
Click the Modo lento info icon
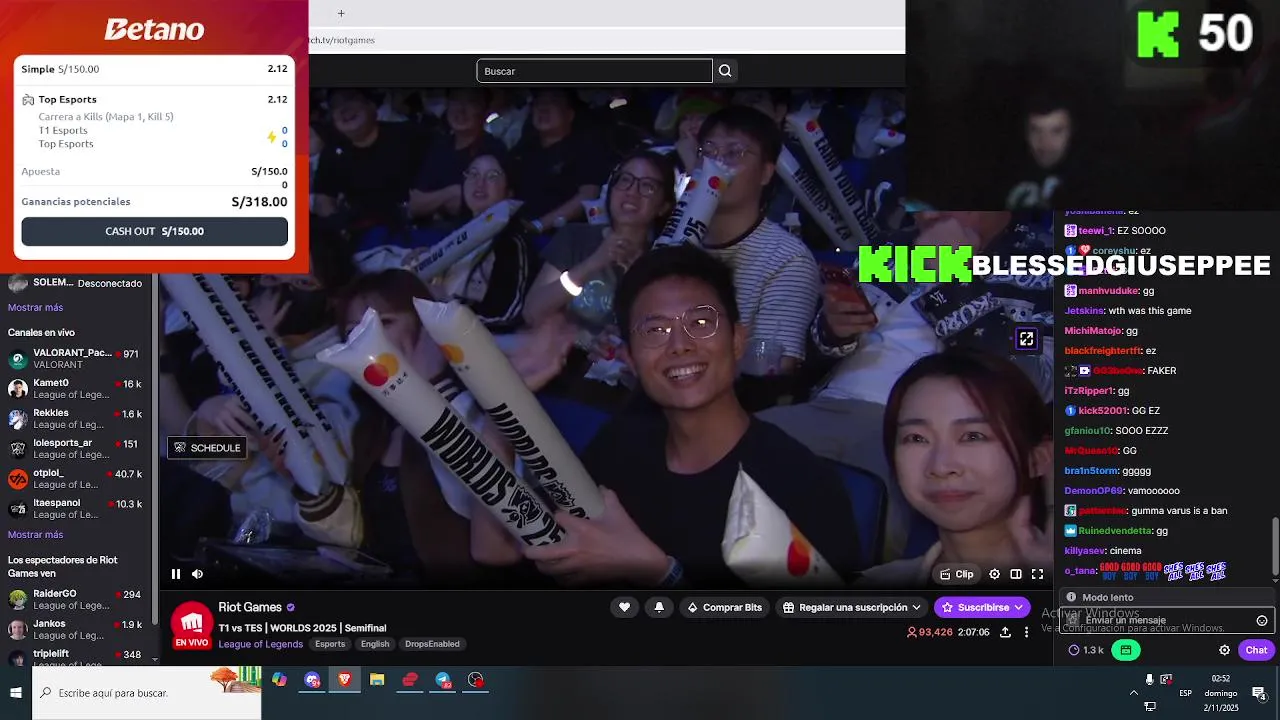click(1071, 597)
